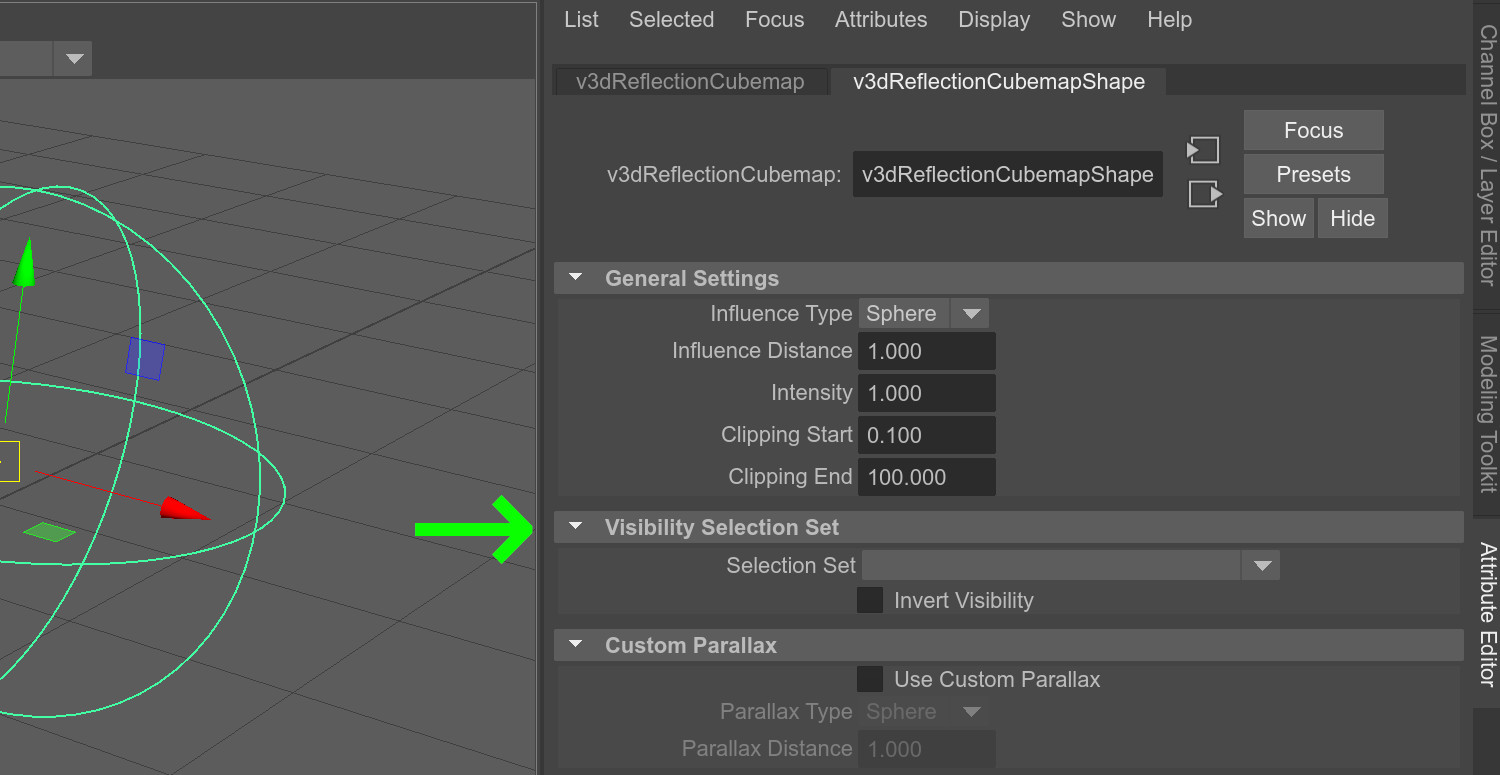The height and width of the screenshot is (775, 1500).
Task: Open the Attributes menu
Action: click(881, 19)
